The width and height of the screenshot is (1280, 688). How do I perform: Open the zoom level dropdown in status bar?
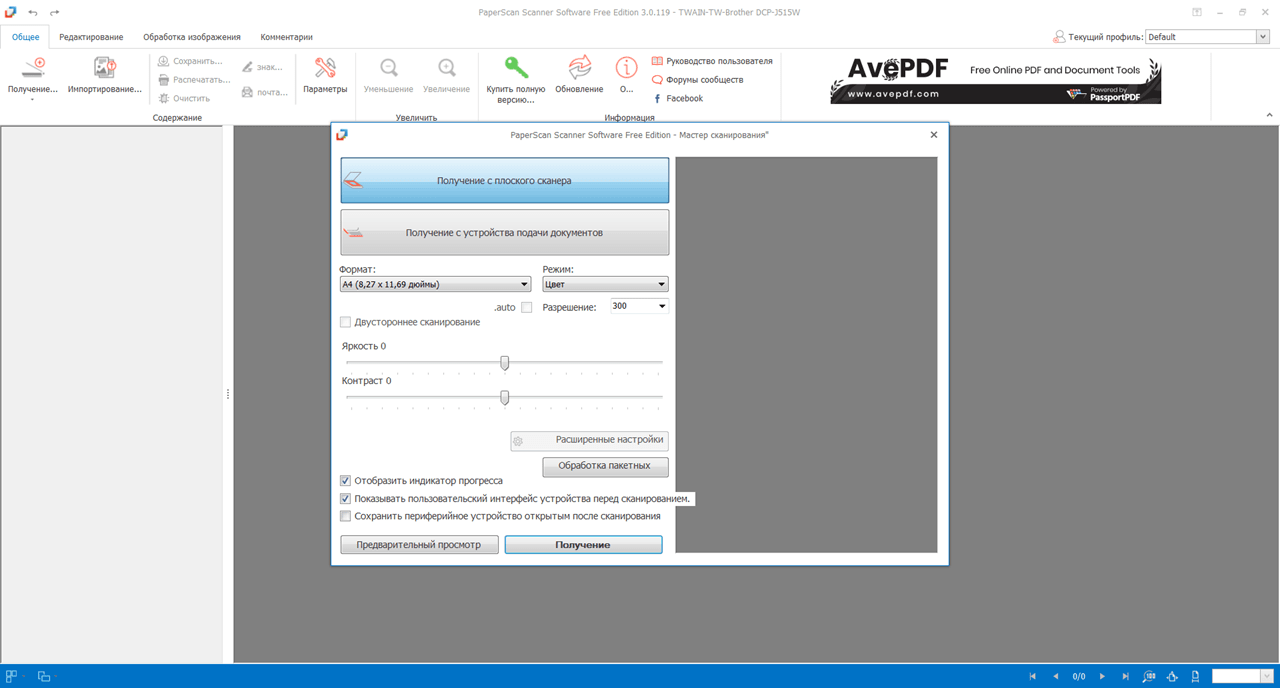click(1267, 677)
